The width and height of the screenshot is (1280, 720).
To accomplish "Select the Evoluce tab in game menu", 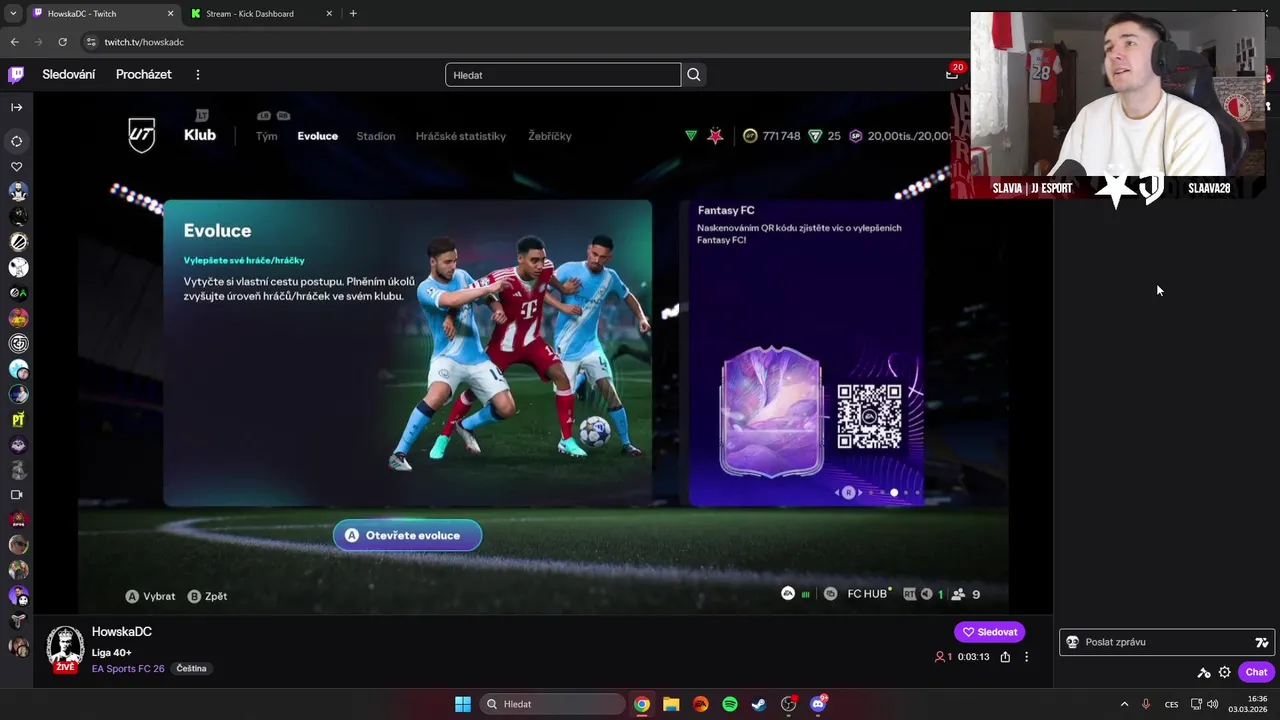I will [317, 136].
